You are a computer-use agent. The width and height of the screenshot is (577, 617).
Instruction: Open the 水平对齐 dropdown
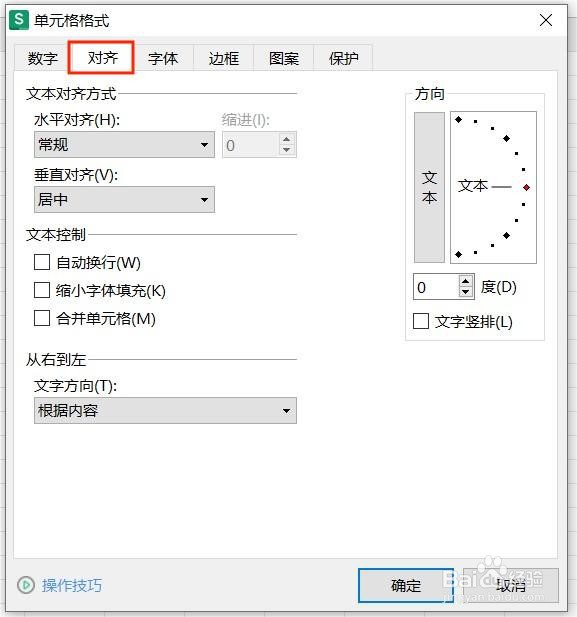pyautogui.click(x=124, y=145)
